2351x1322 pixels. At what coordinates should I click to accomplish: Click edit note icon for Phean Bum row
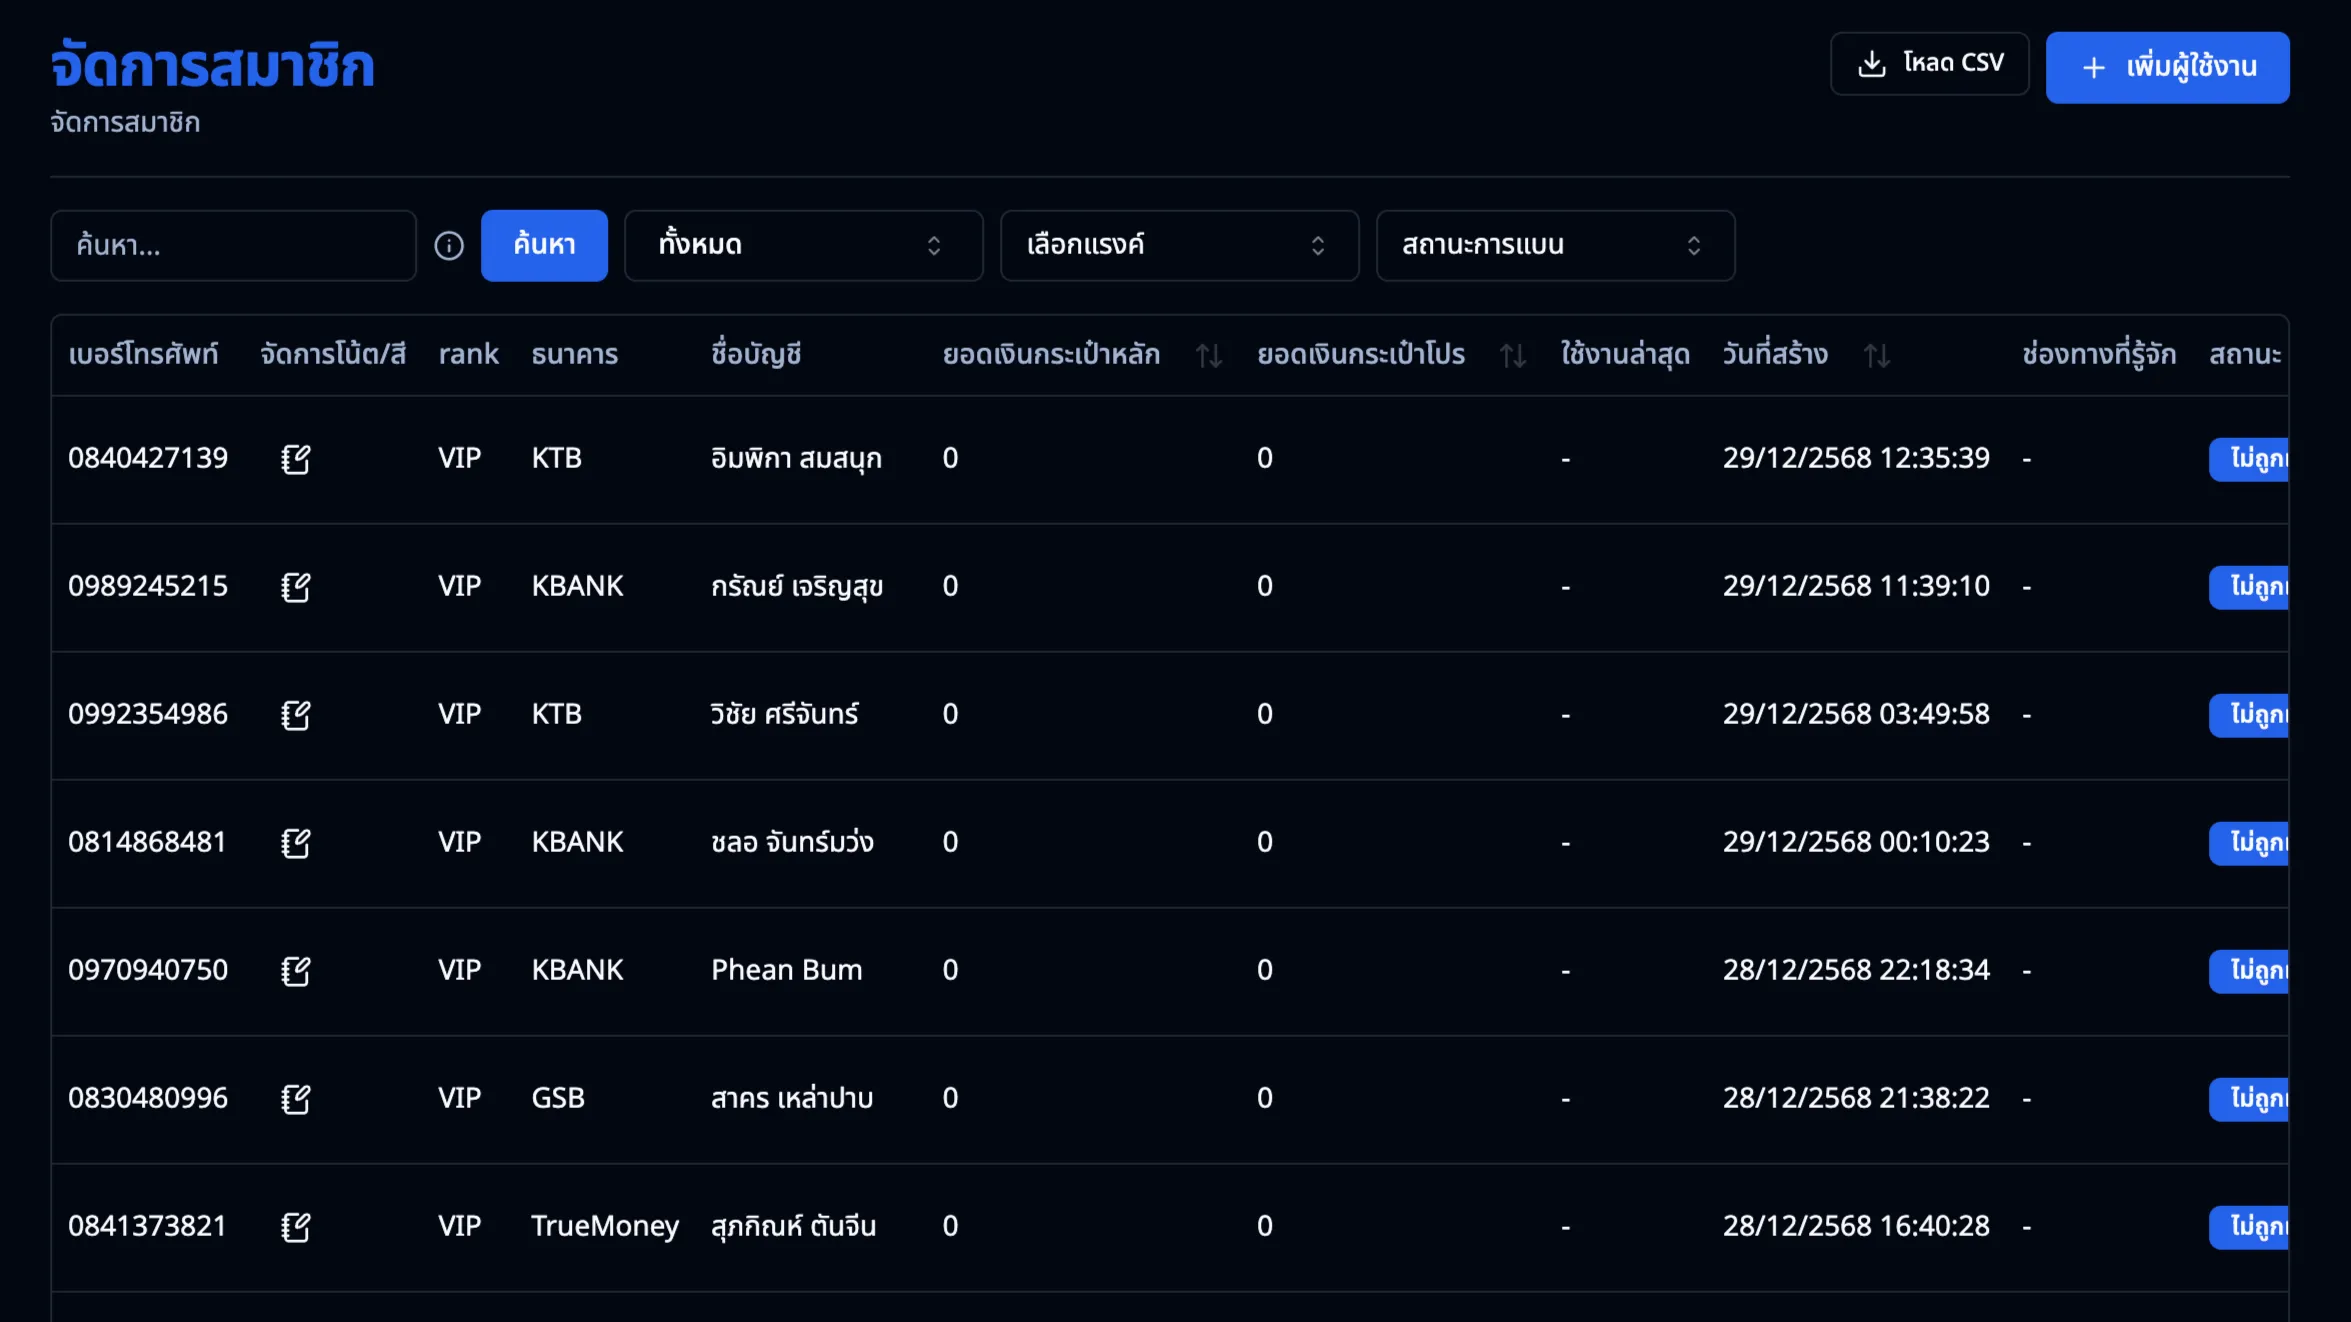click(295, 971)
